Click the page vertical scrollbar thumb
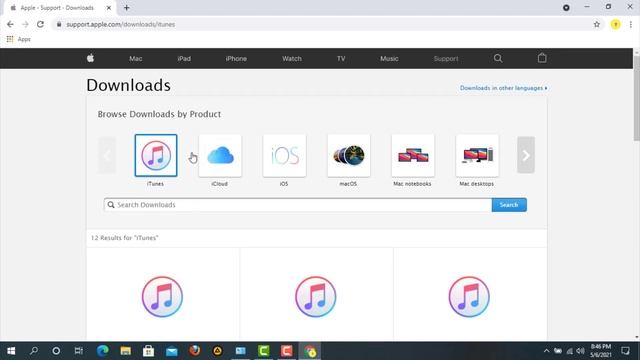This screenshot has width=640, height=360. click(637, 98)
